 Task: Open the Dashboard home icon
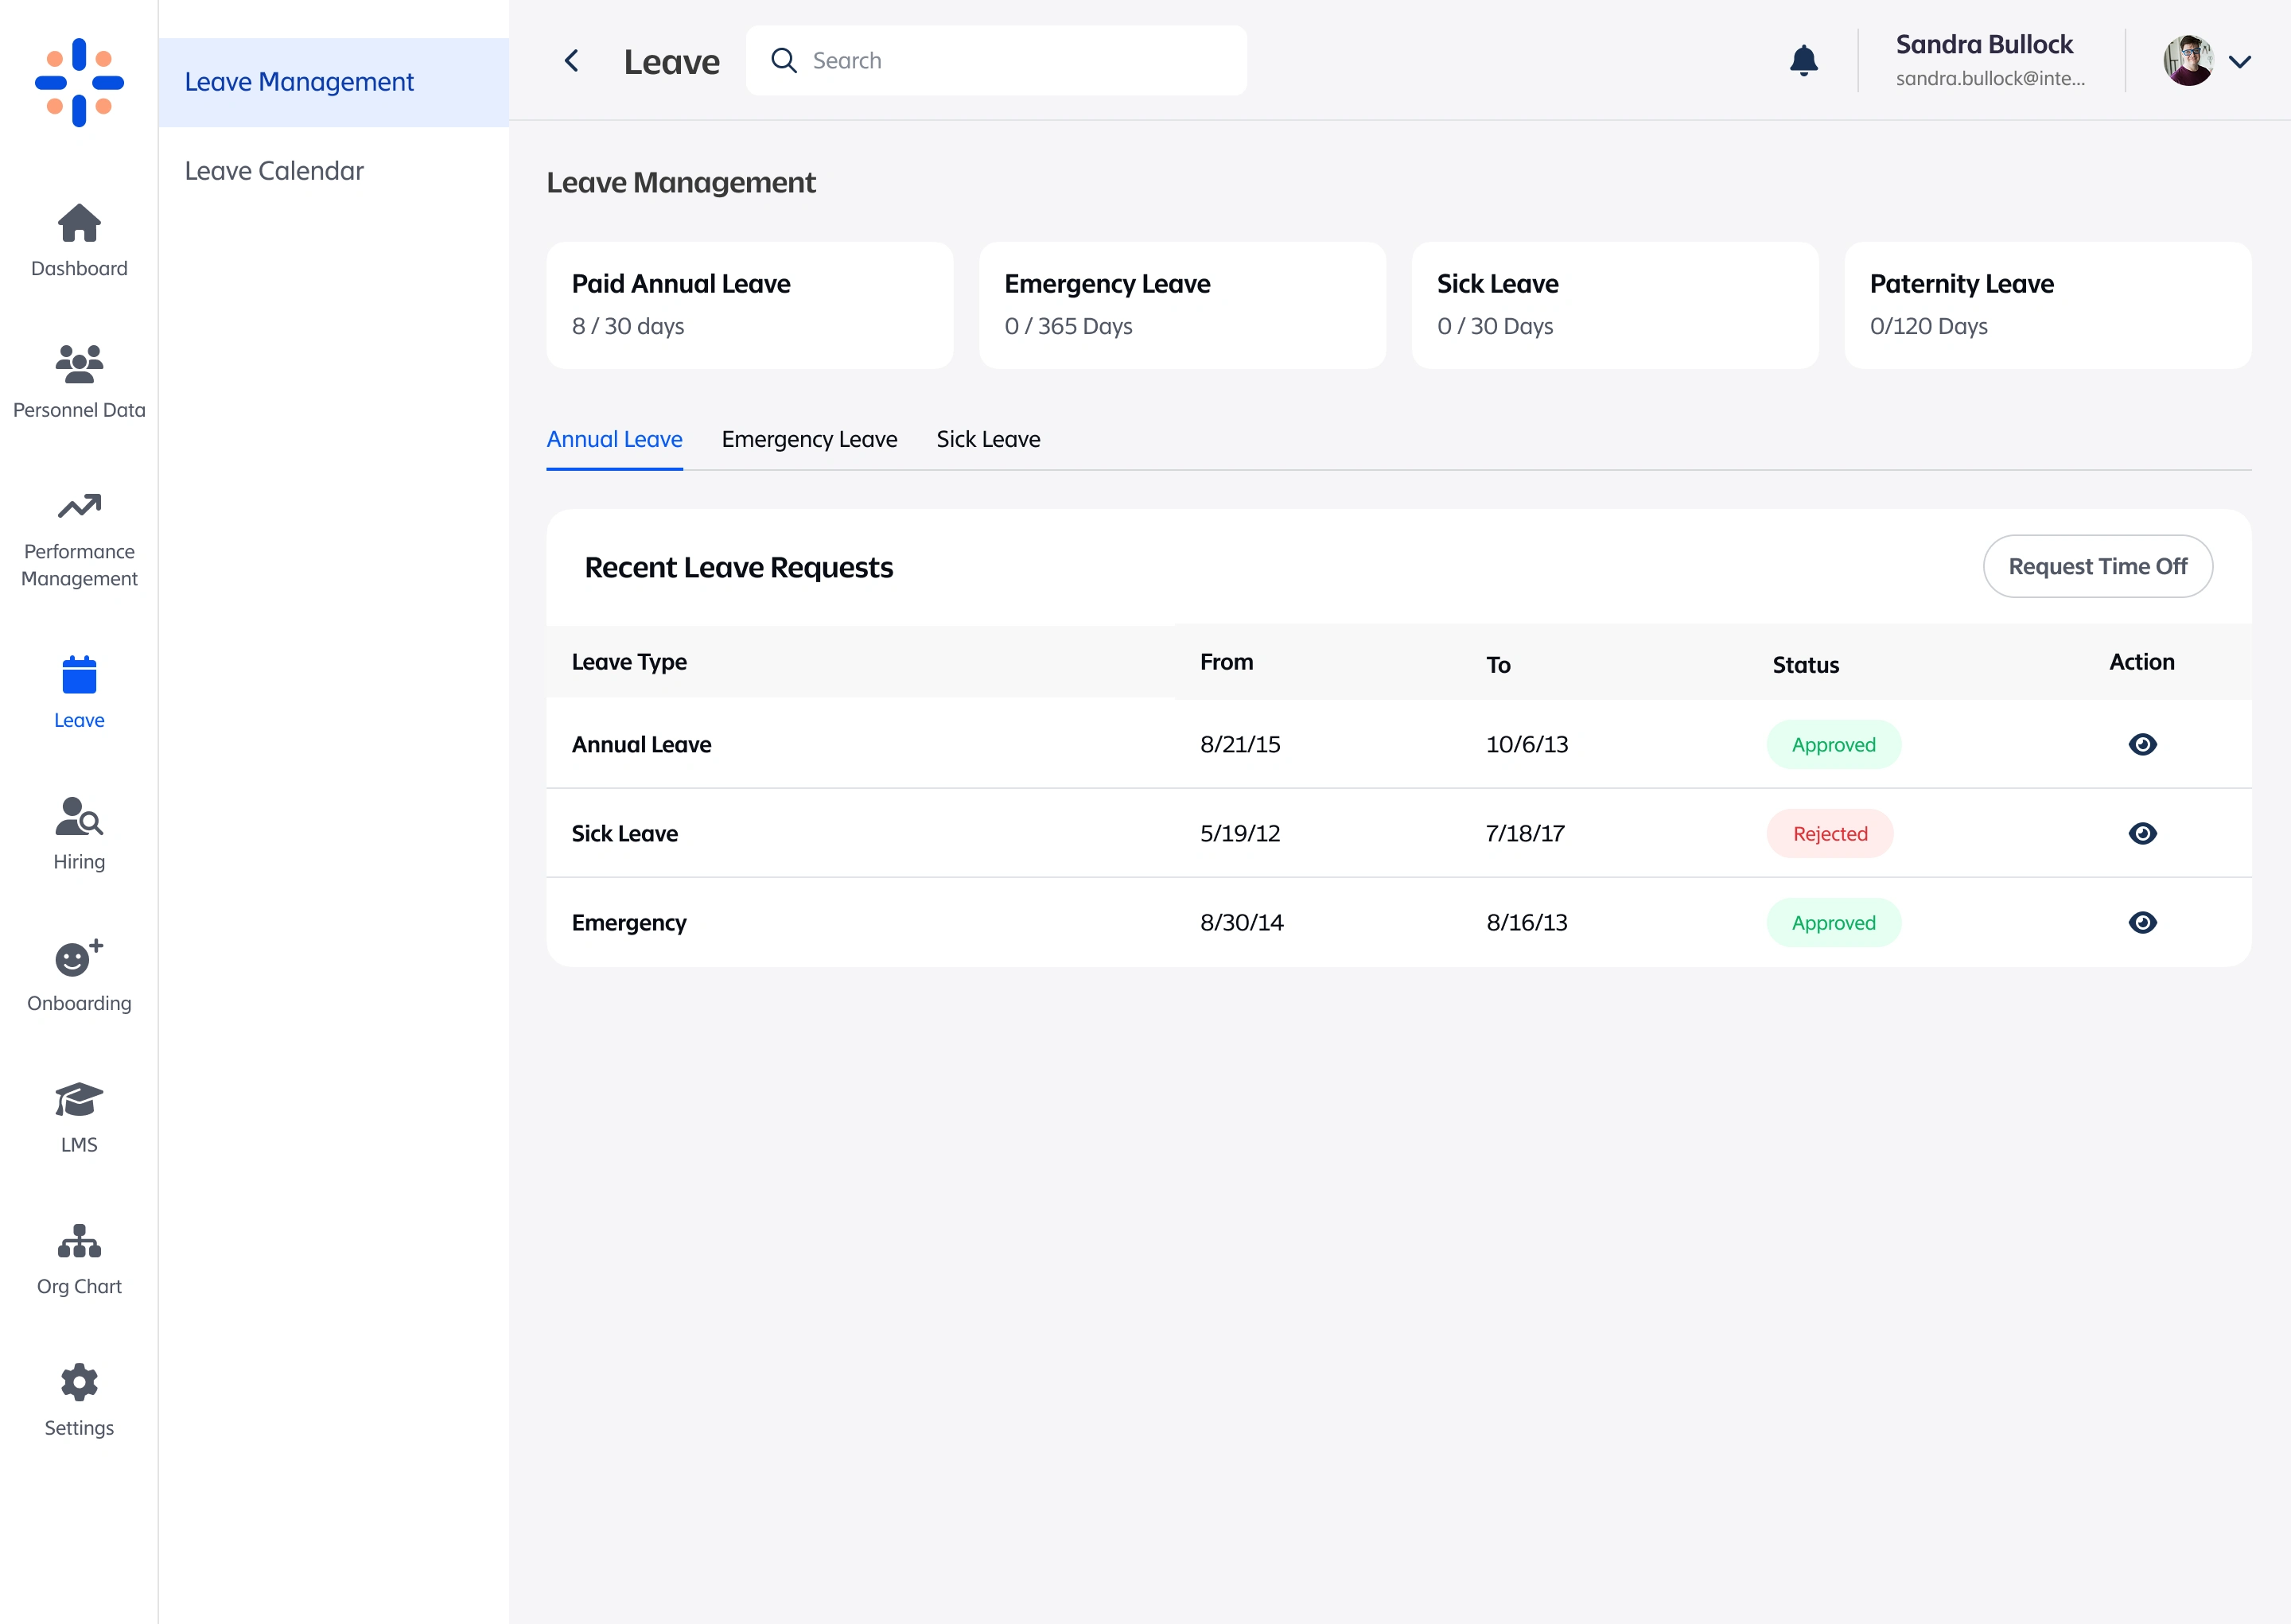(x=79, y=224)
